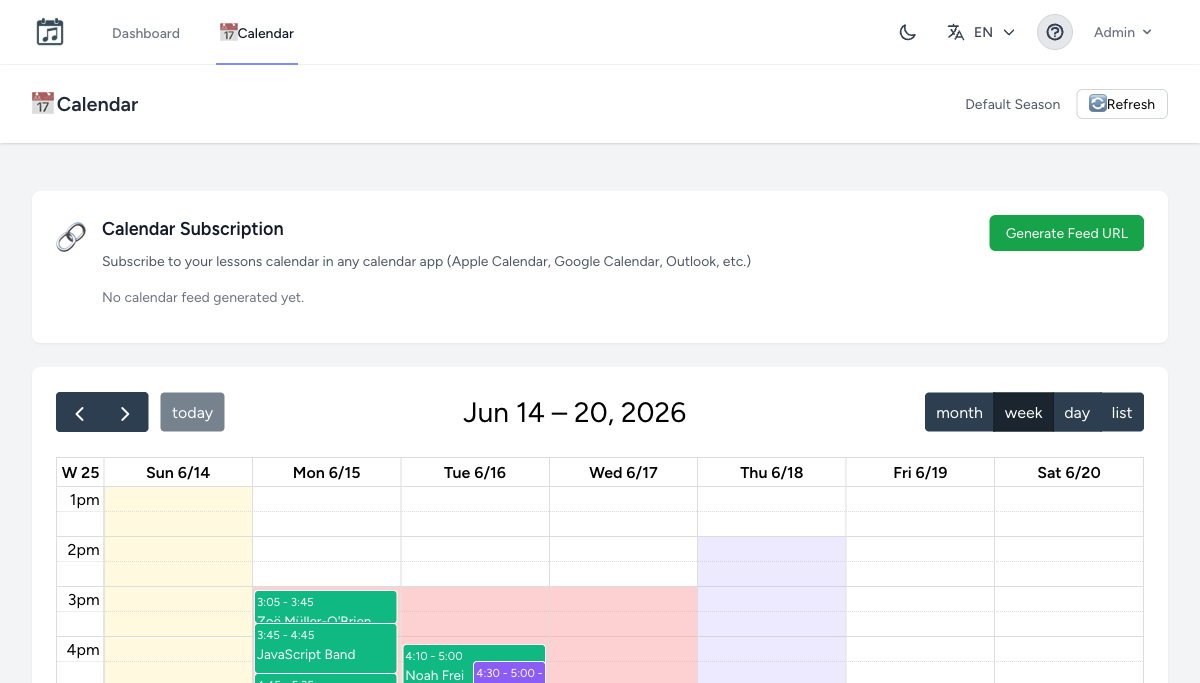Go to previous week arrow
The width and height of the screenshot is (1200, 683).
[79, 412]
